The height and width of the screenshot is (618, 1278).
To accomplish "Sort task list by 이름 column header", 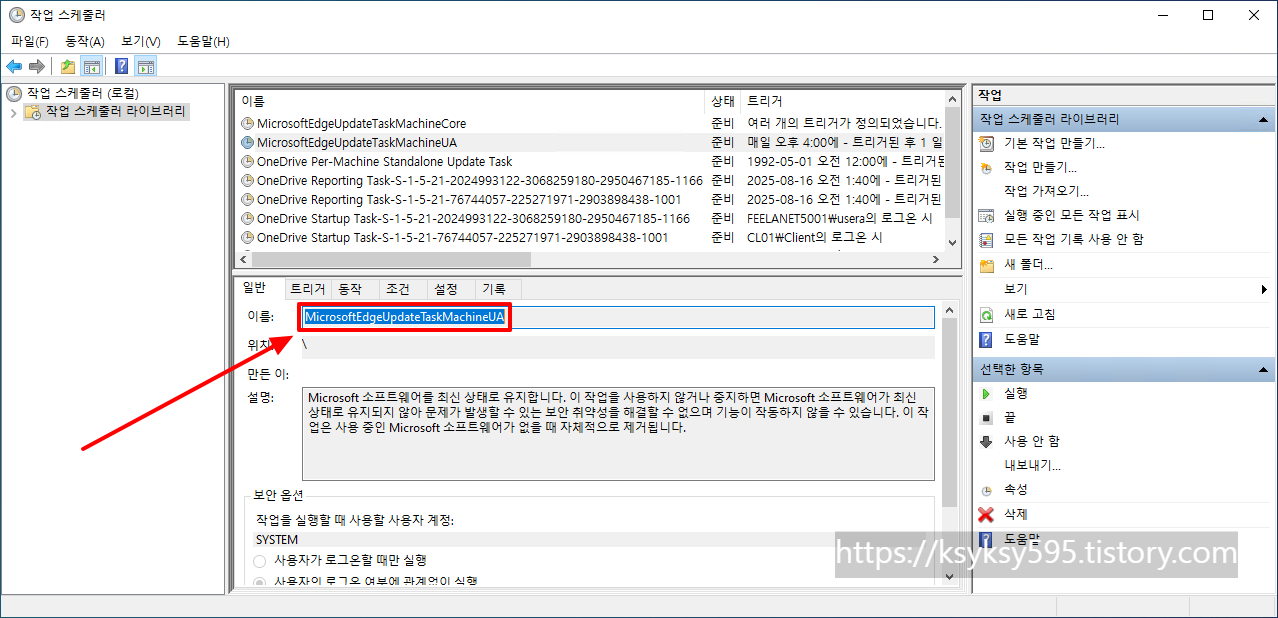I will [470, 101].
